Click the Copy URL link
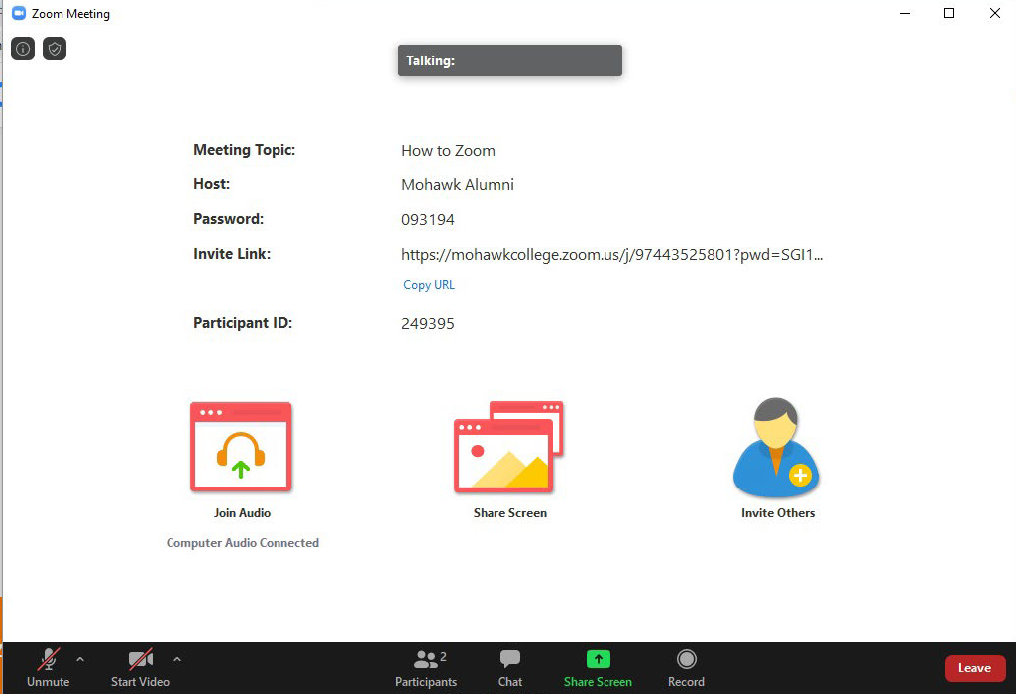The height and width of the screenshot is (694, 1016). click(x=429, y=285)
